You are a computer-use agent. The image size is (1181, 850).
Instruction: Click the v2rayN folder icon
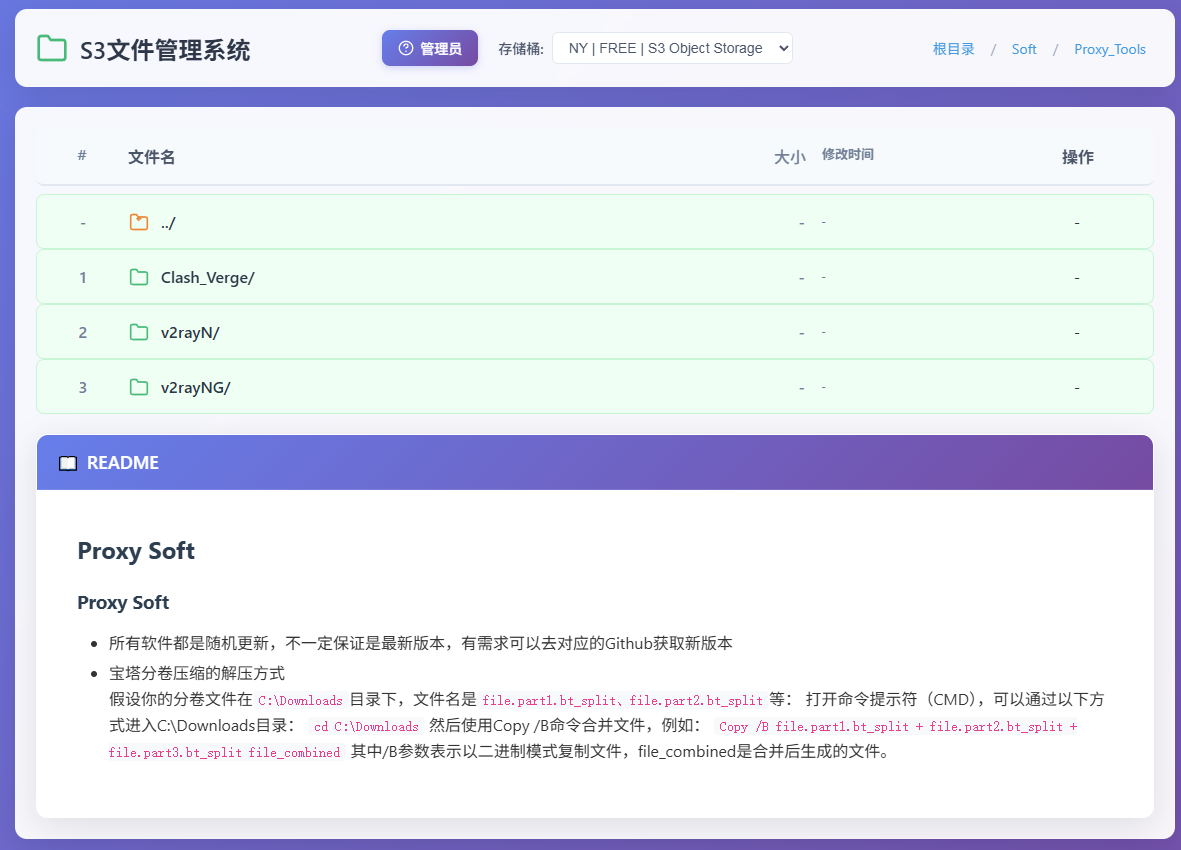pos(139,332)
